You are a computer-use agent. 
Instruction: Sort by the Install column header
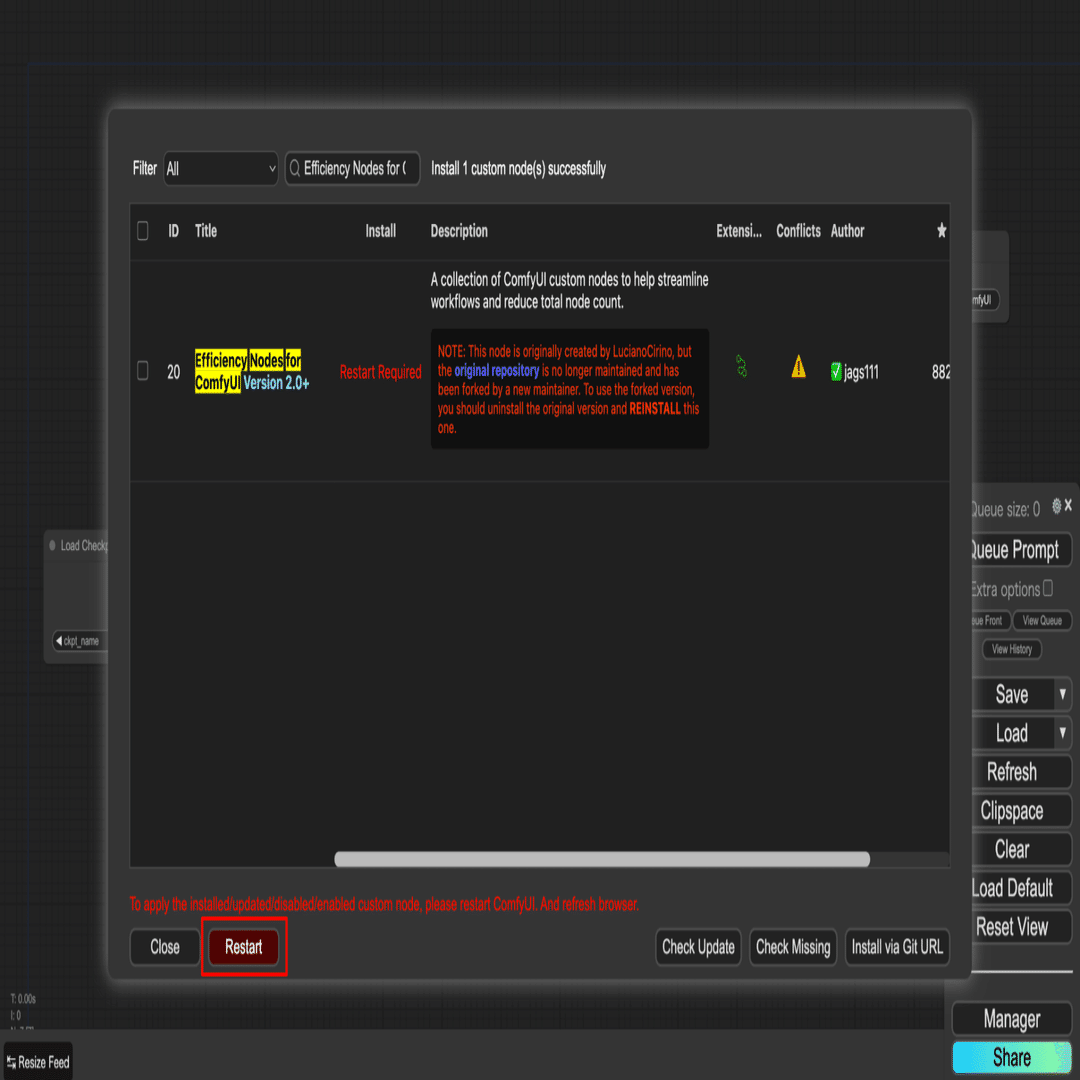(380, 231)
